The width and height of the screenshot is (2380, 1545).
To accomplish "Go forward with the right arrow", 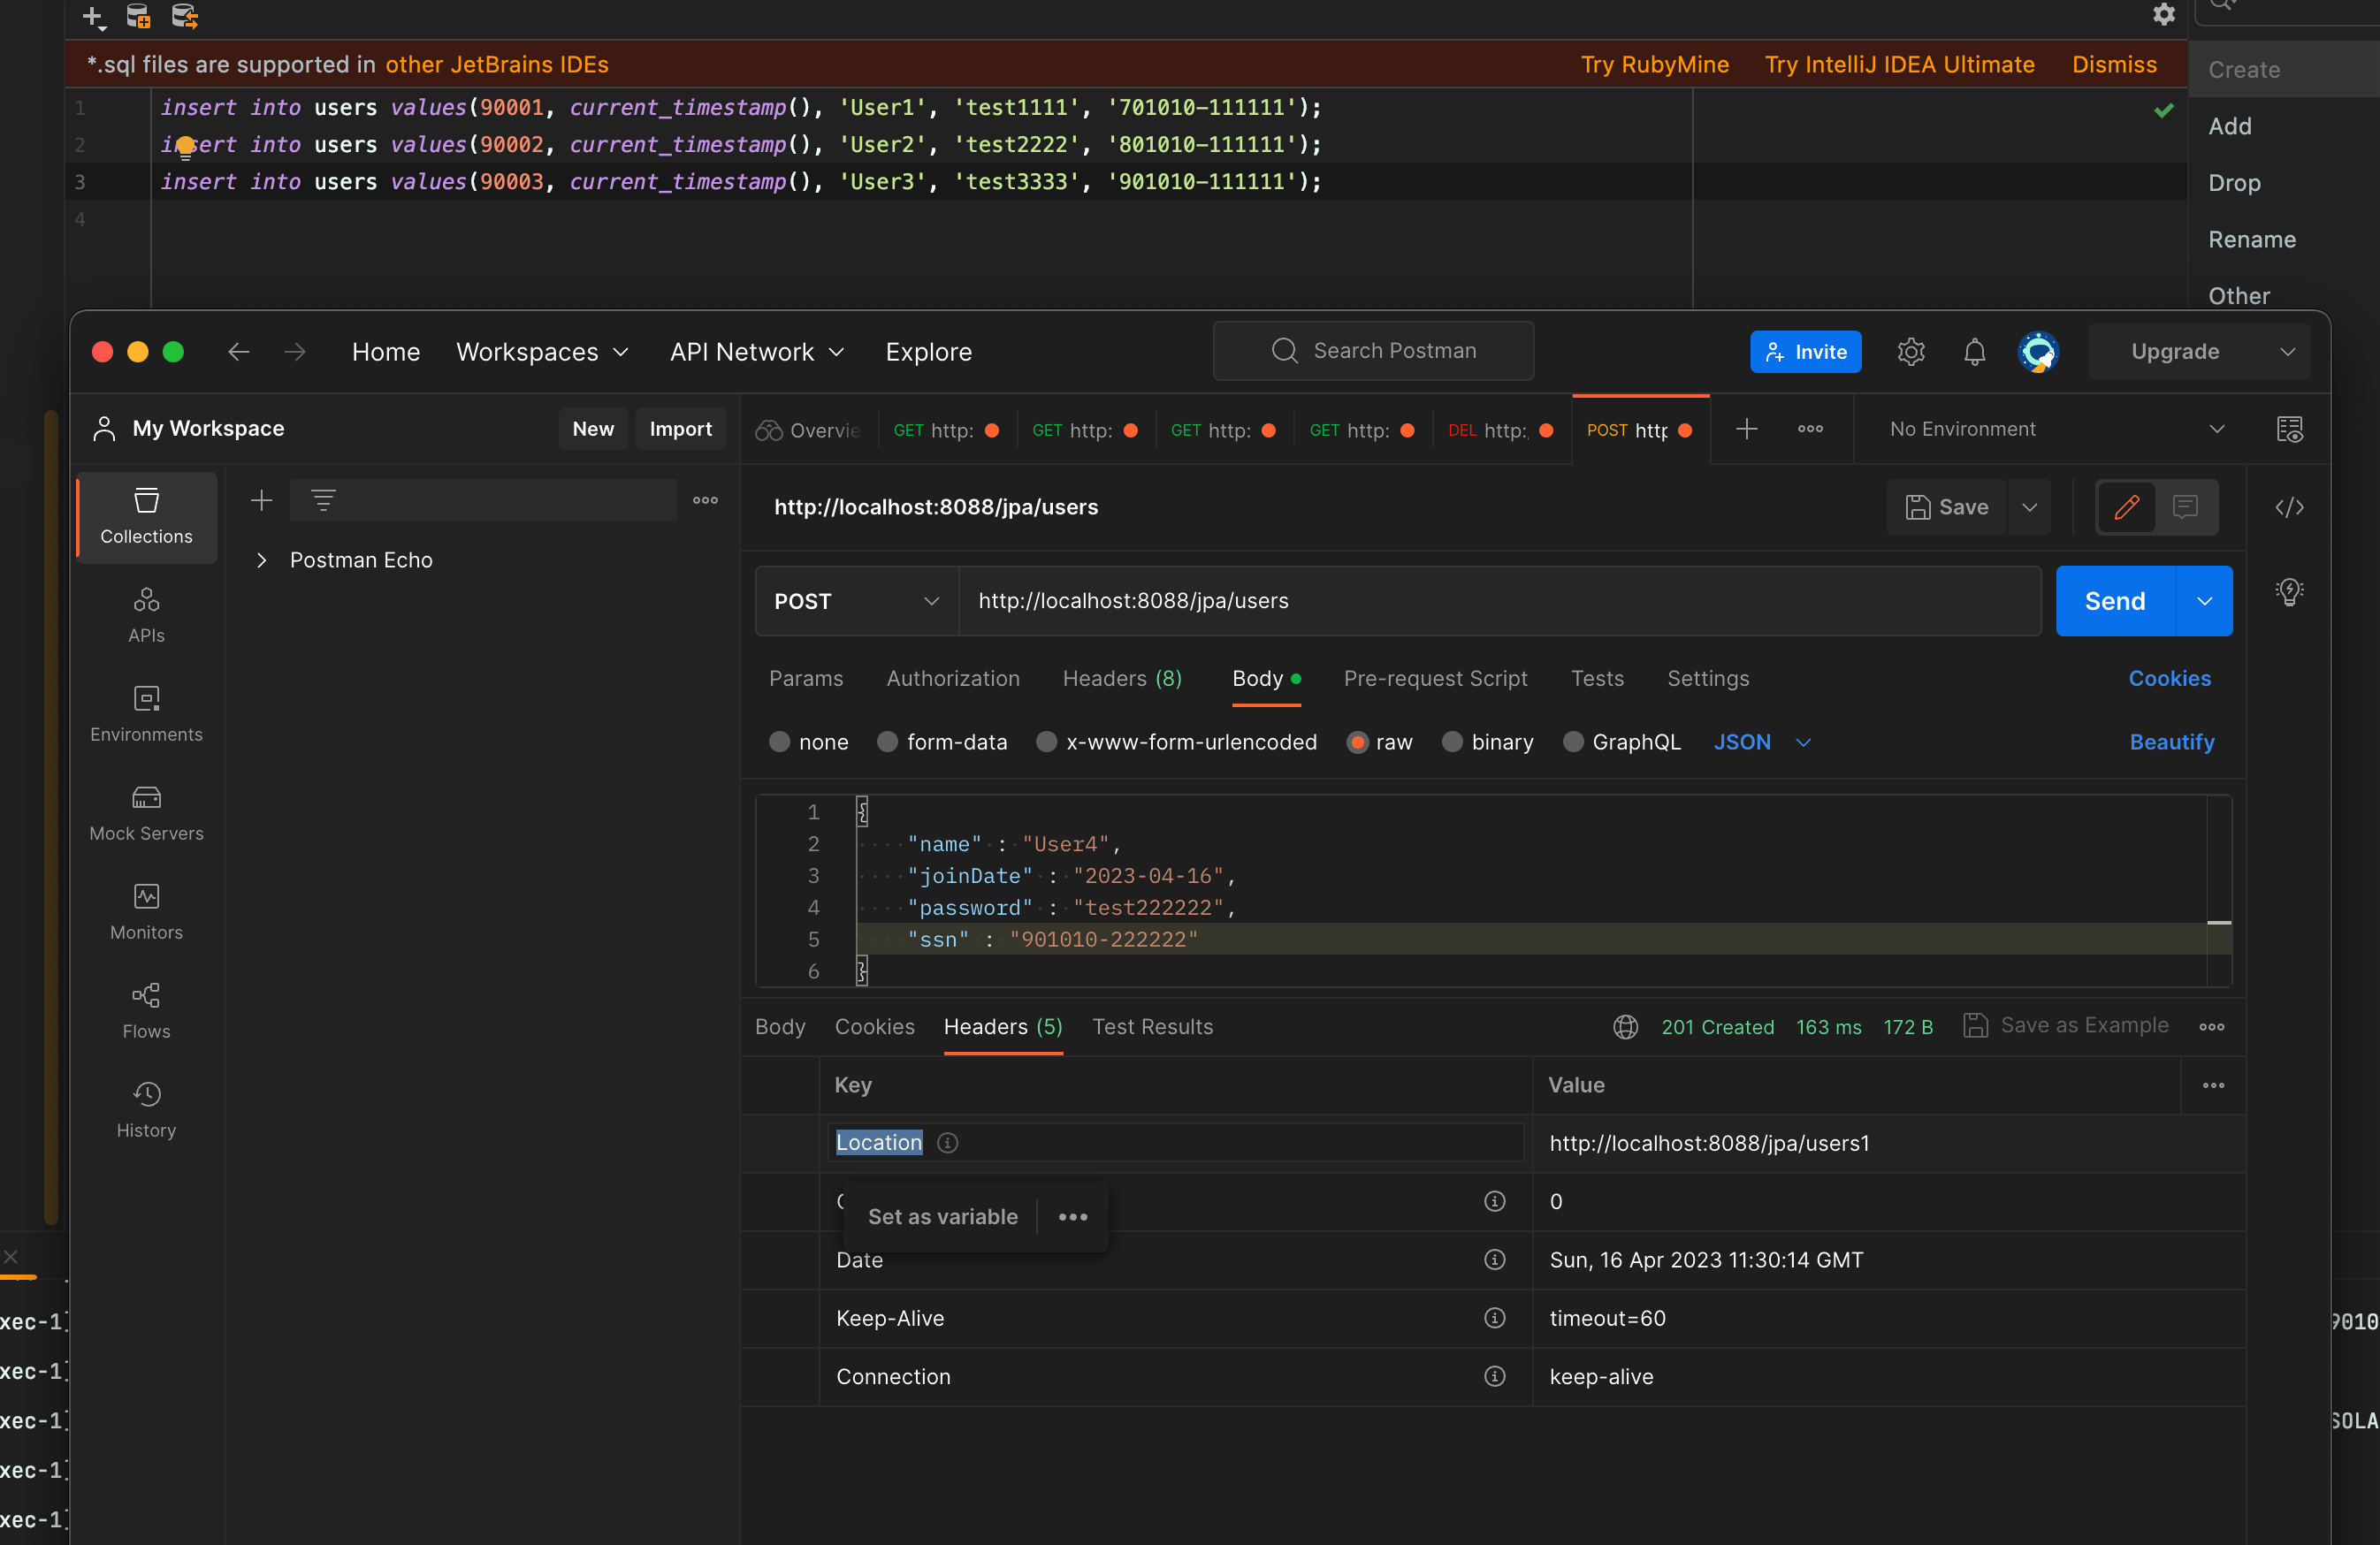I will 295,351.
